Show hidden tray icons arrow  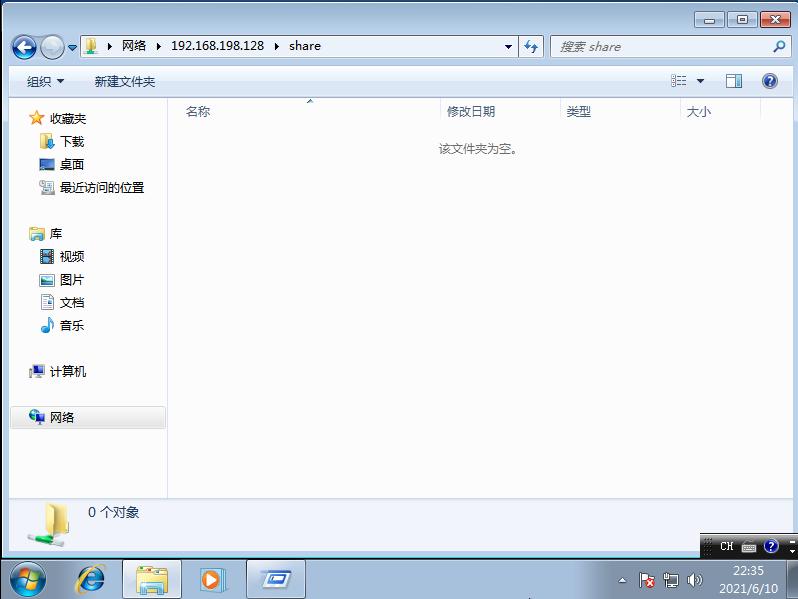622,580
